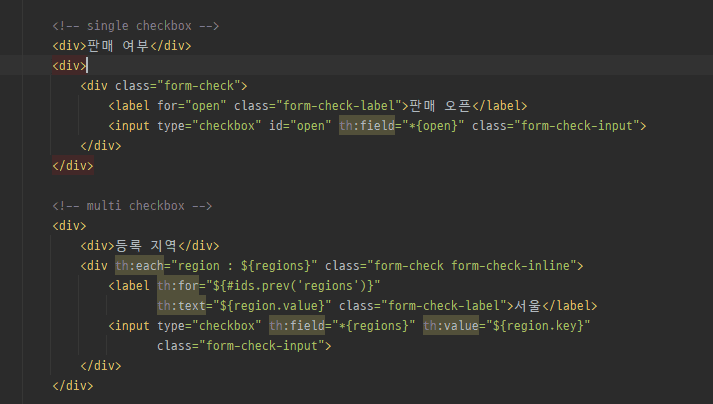Click the '판매 여부' div text
Viewport: 713px width, 404px height.
coord(118,46)
